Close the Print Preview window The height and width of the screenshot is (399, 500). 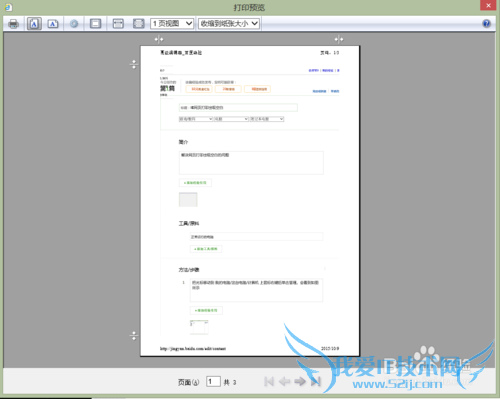click(x=488, y=5)
